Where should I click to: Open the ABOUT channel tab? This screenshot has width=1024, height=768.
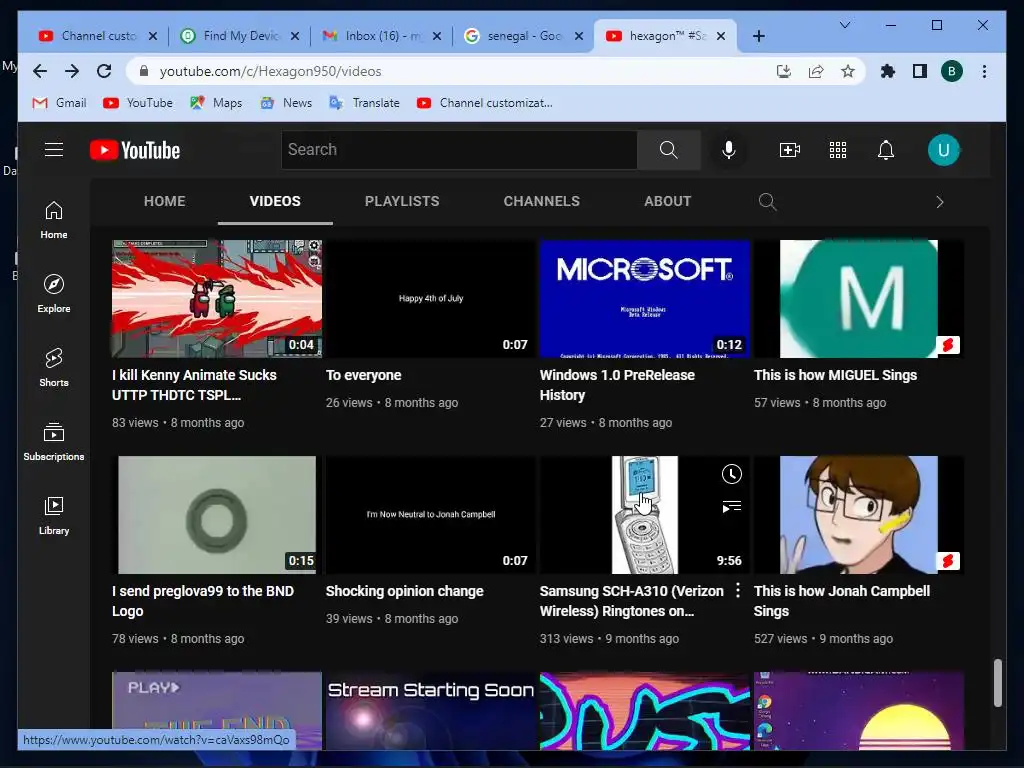(x=667, y=201)
